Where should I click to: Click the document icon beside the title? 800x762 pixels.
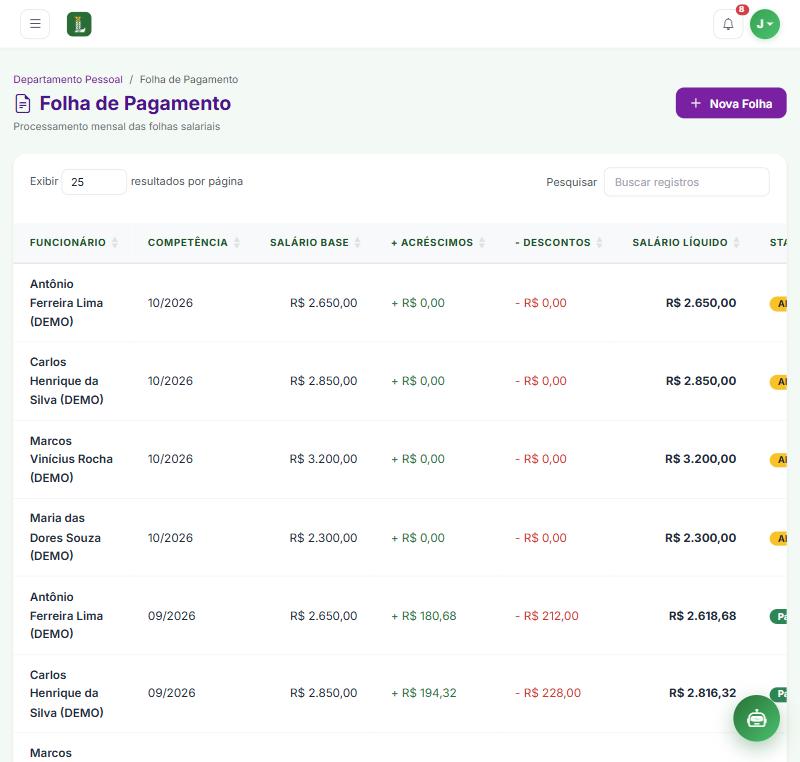[23, 104]
